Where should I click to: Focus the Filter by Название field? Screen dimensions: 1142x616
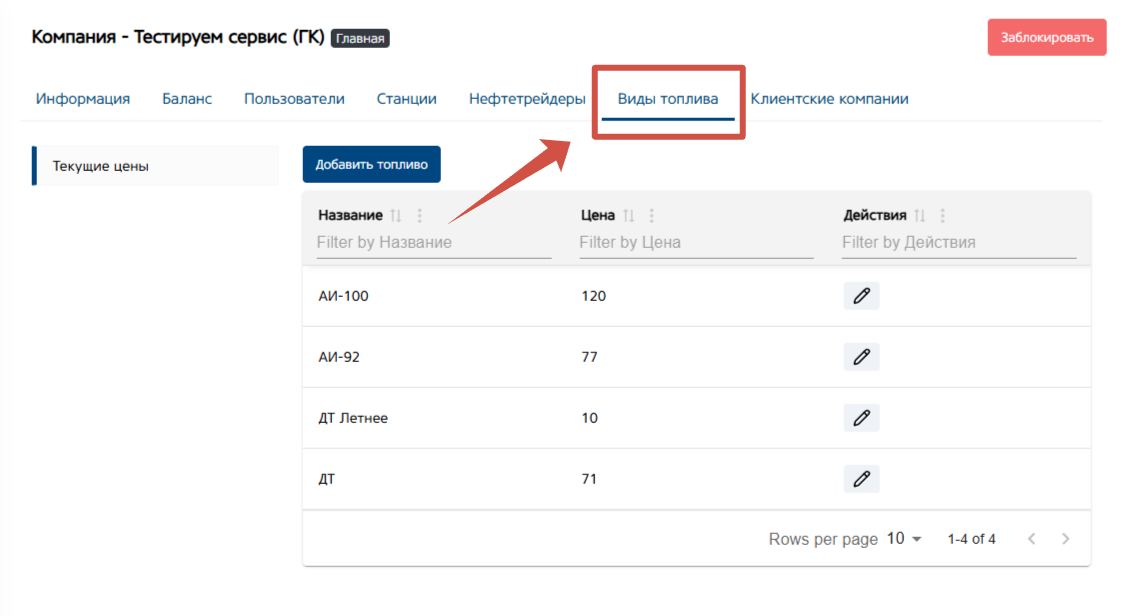click(433, 242)
